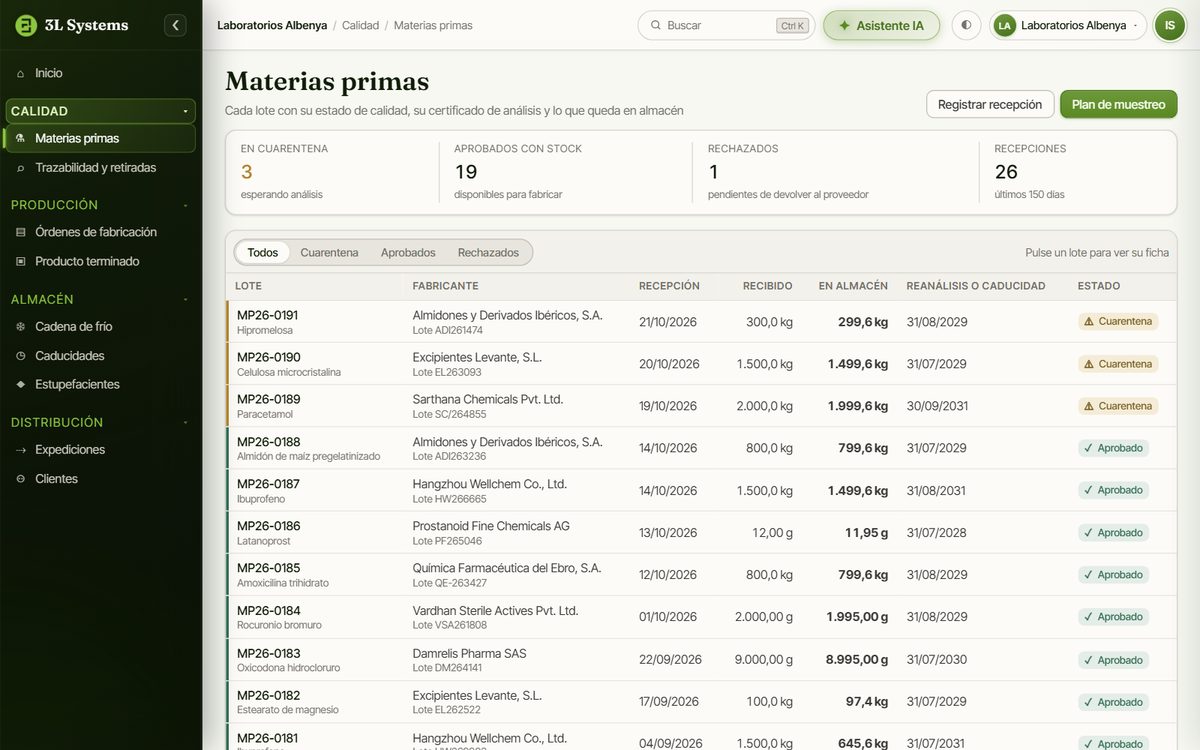Collapse the DISTRIBUCIÓN sidebar section
Viewport: 1200px width, 750px height.
100,422
